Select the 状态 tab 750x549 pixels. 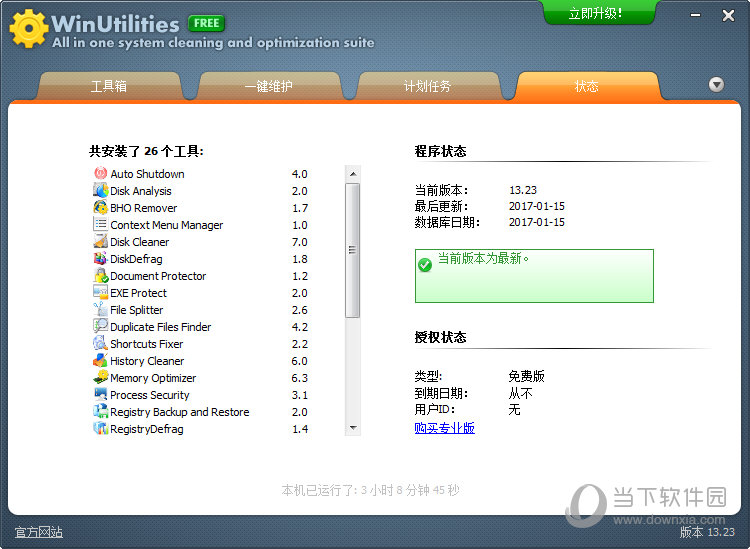click(x=587, y=86)
